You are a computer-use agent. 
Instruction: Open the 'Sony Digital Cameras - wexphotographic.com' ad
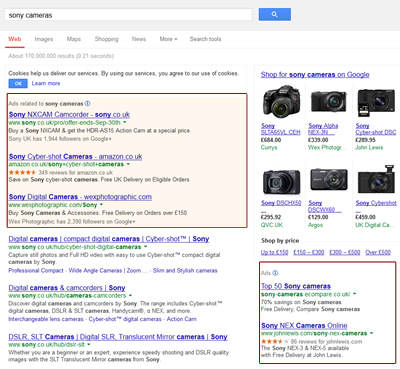tap(80, 197)
